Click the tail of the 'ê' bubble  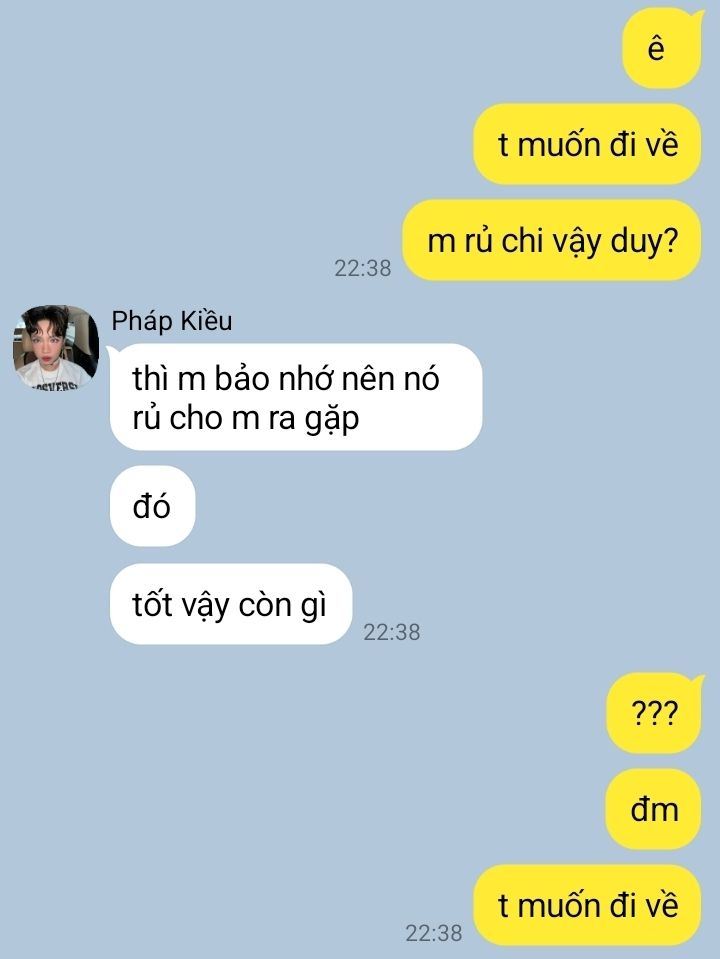point(697,17)
